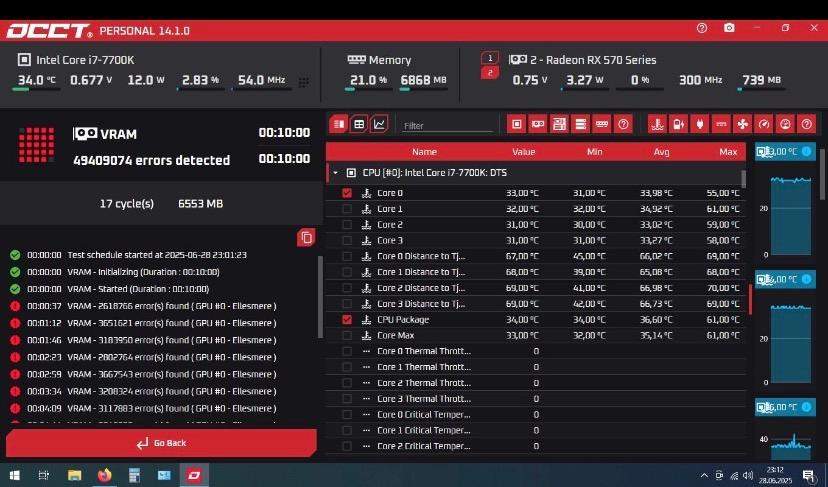This screenshot has width=828, height=487.
Task: Sort the table by Min column
Action: [595, 152]
